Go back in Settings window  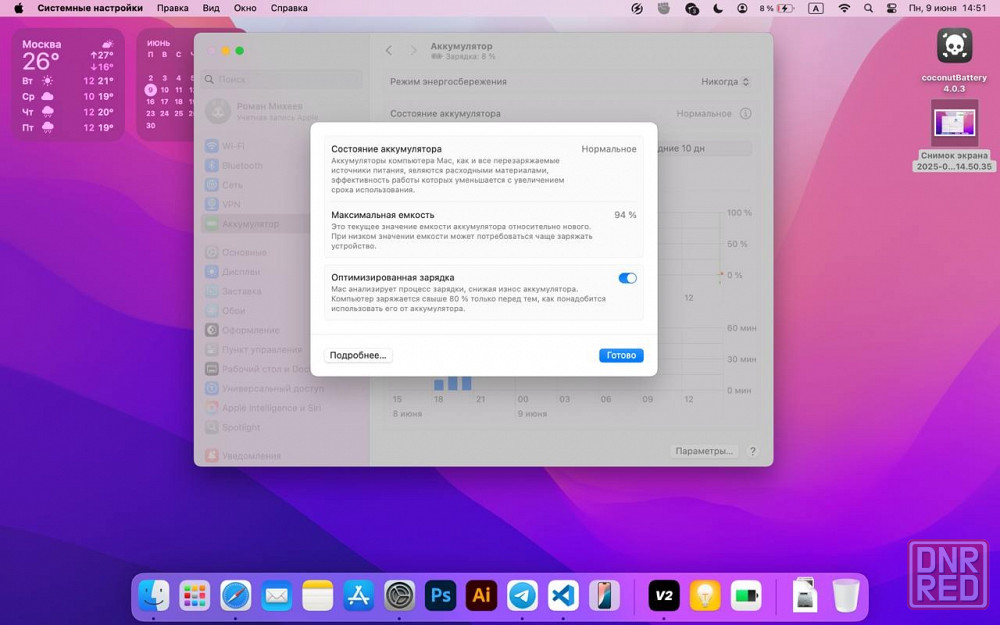(389, 50)
